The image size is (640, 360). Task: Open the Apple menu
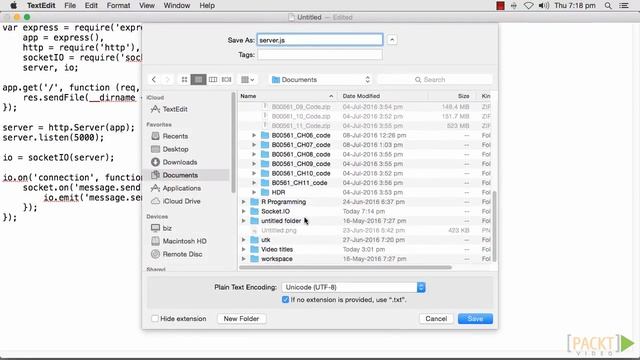(13, 5)
